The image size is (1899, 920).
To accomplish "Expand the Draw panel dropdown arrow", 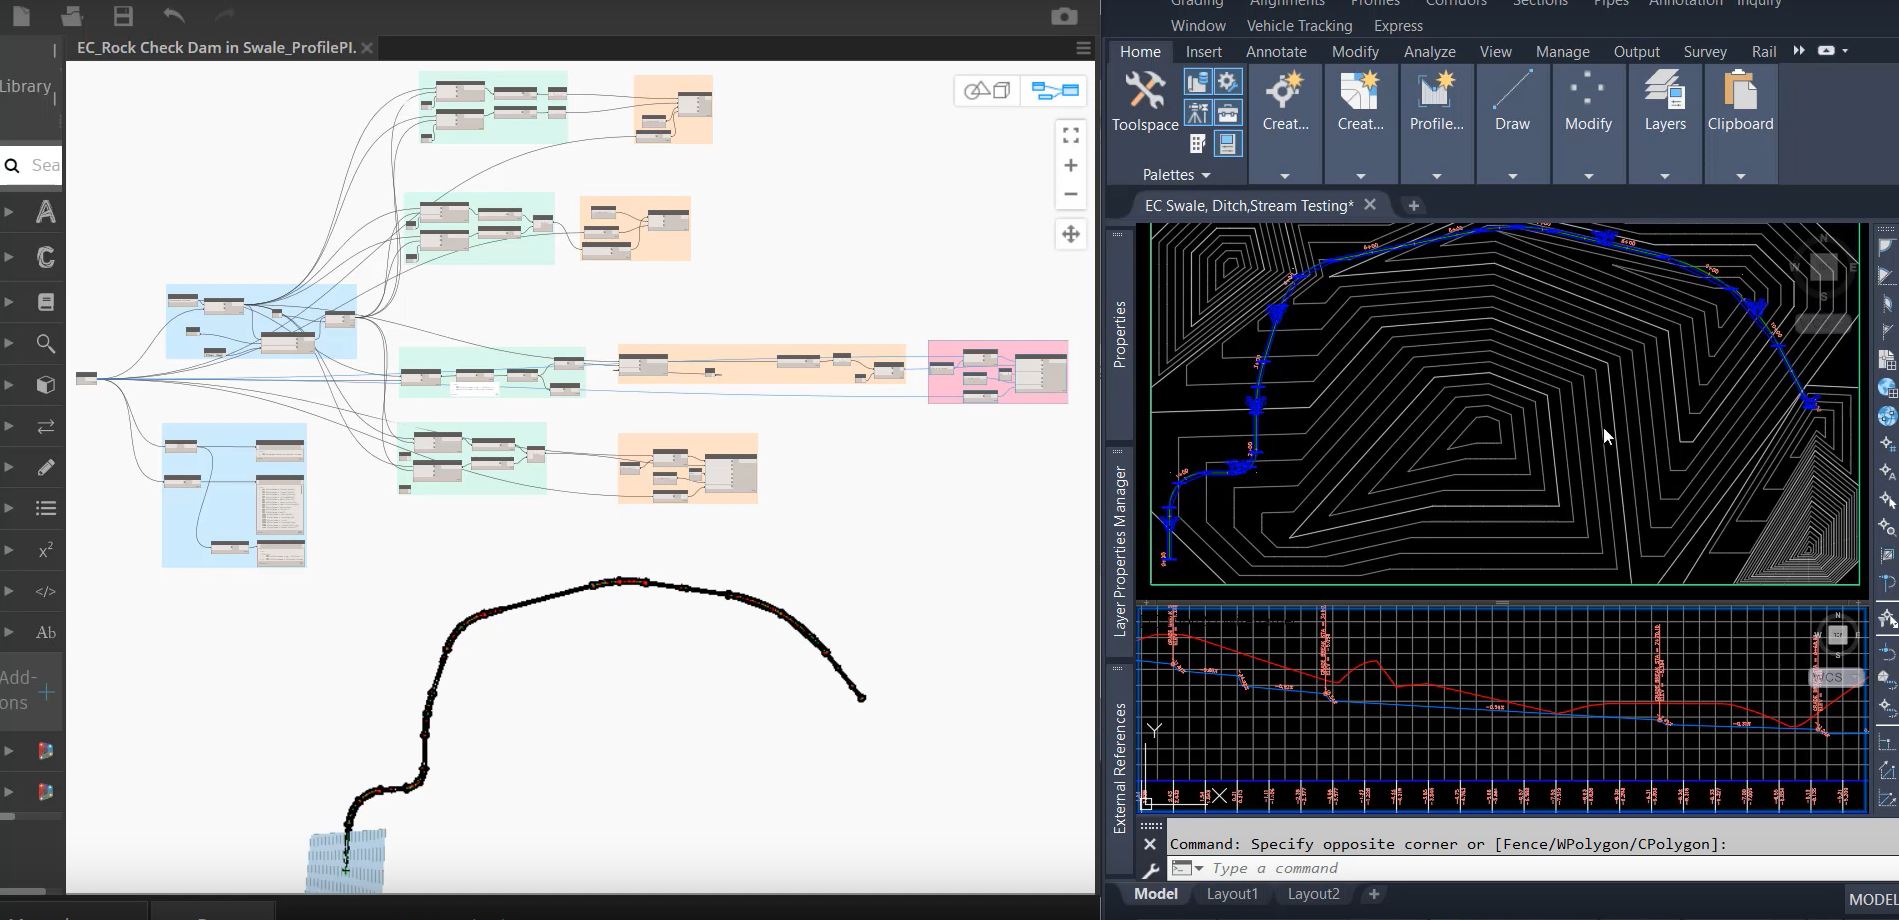I will point(1512,176).
